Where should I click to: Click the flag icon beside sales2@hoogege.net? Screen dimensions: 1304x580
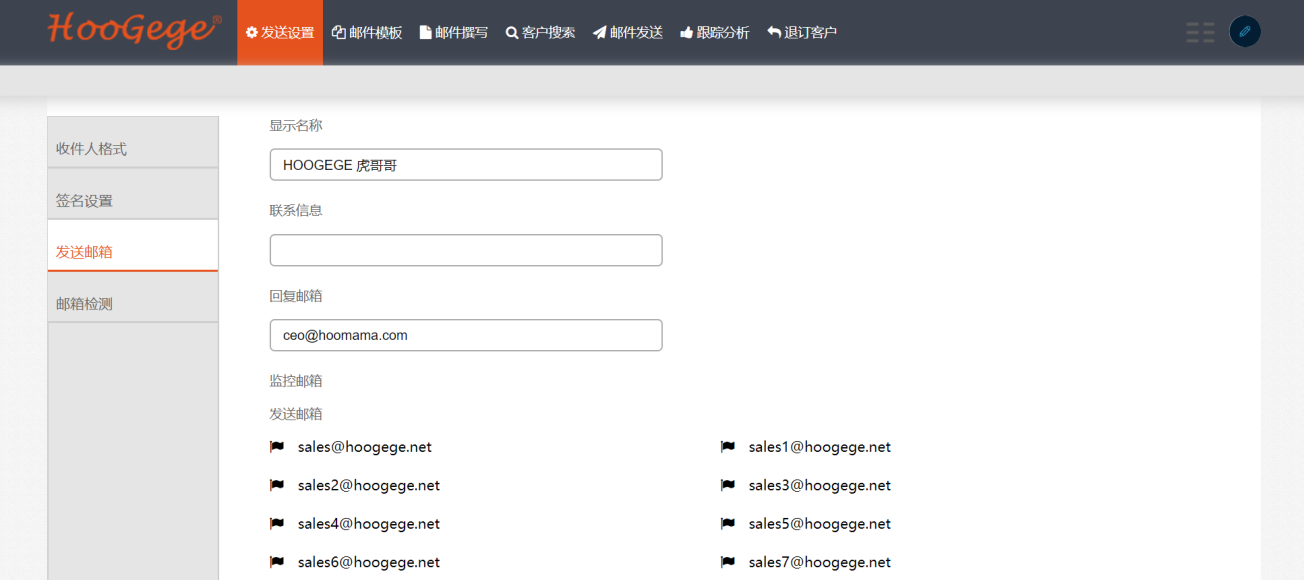tap(277, 485)
